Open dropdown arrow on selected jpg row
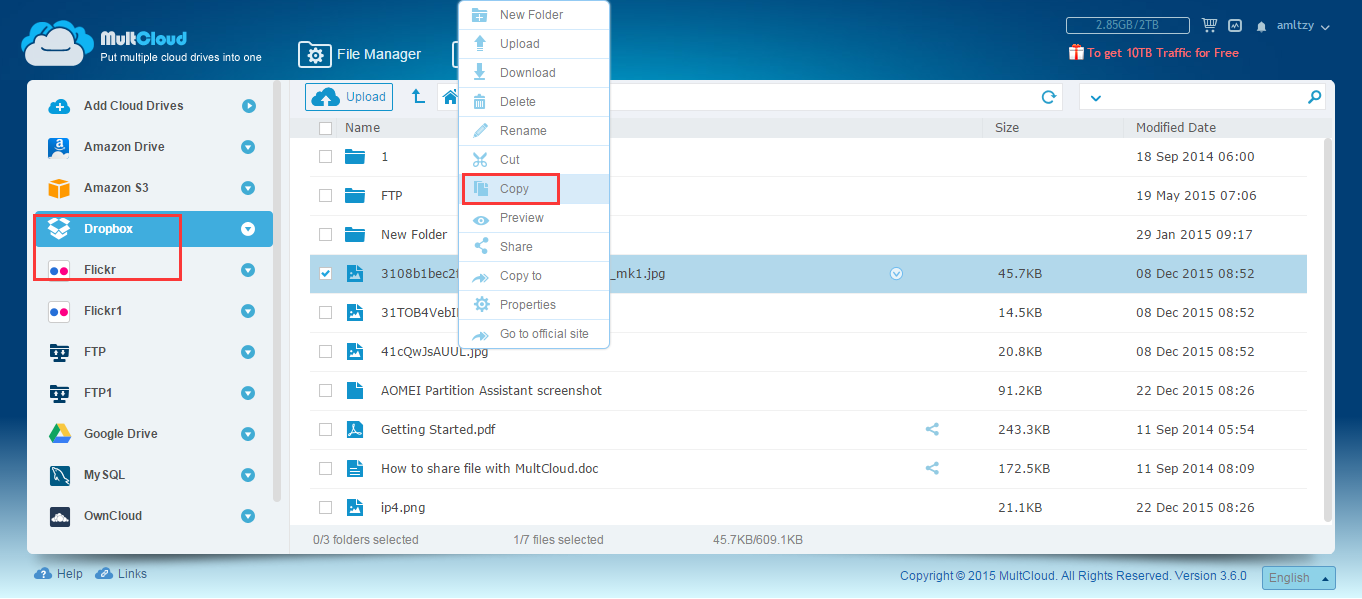This screenshot has width=1362, height=599. [x=896, y=273]
